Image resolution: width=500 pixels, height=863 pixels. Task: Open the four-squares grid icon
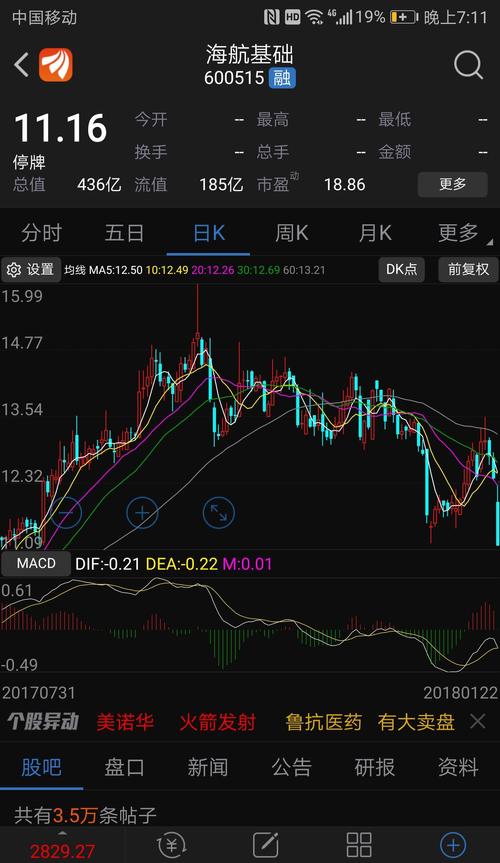(x=359, y=844)
